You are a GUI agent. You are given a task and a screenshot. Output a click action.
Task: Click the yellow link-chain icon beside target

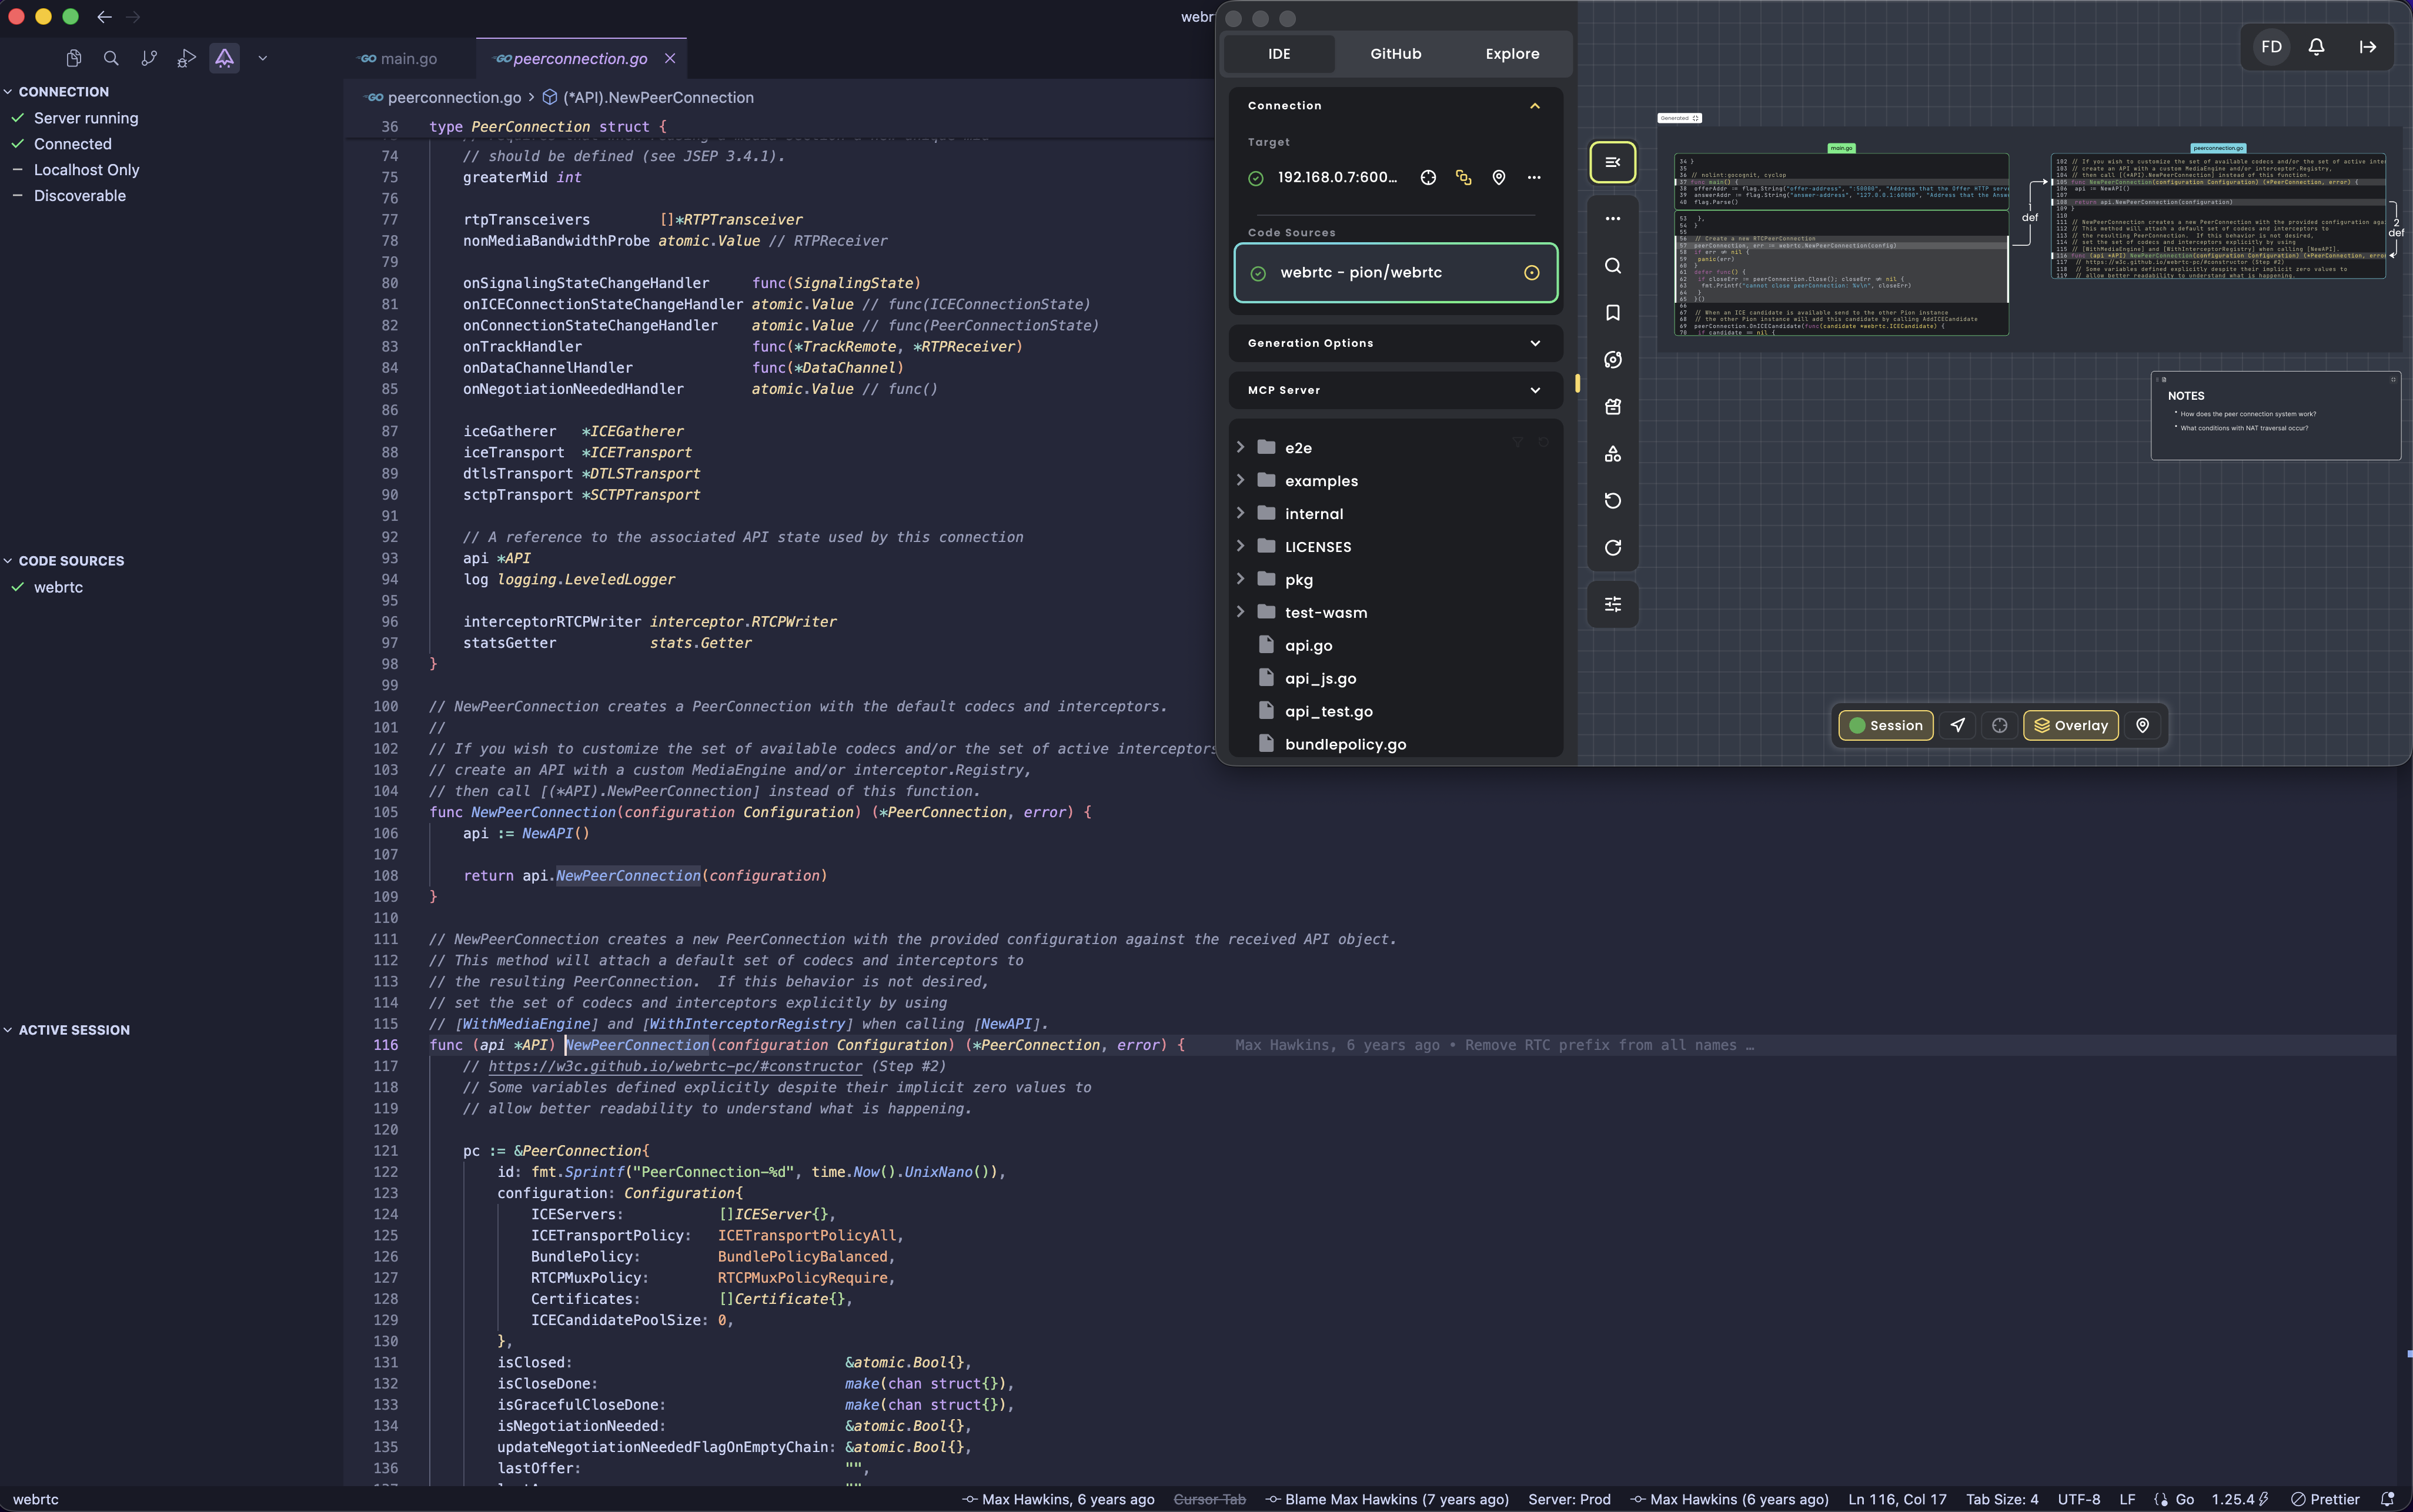click(x=1463, y=178)
